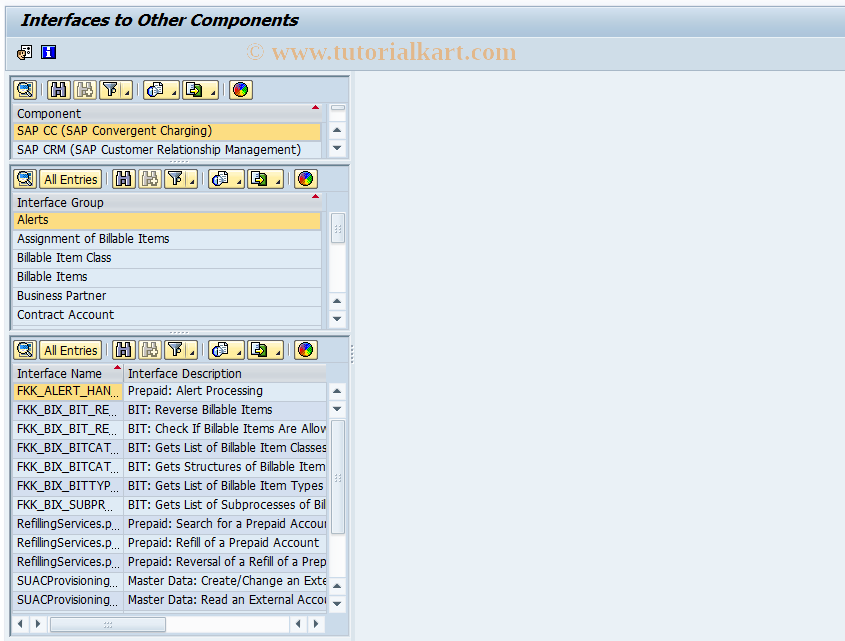Select FKK_ALERT_HAN interface name cell
845x641 pixels.
(x=68, y=391)
